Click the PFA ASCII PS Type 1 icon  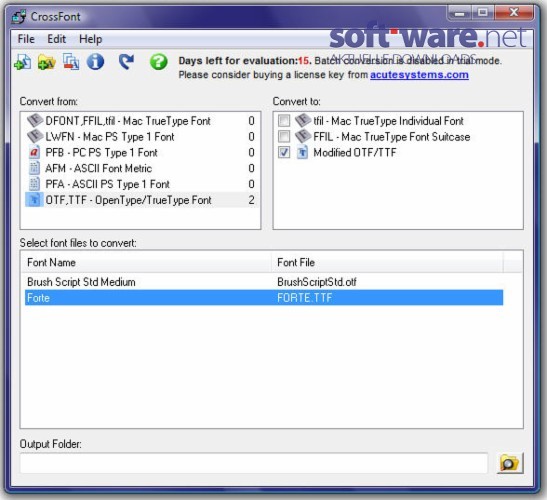(34, 184)
